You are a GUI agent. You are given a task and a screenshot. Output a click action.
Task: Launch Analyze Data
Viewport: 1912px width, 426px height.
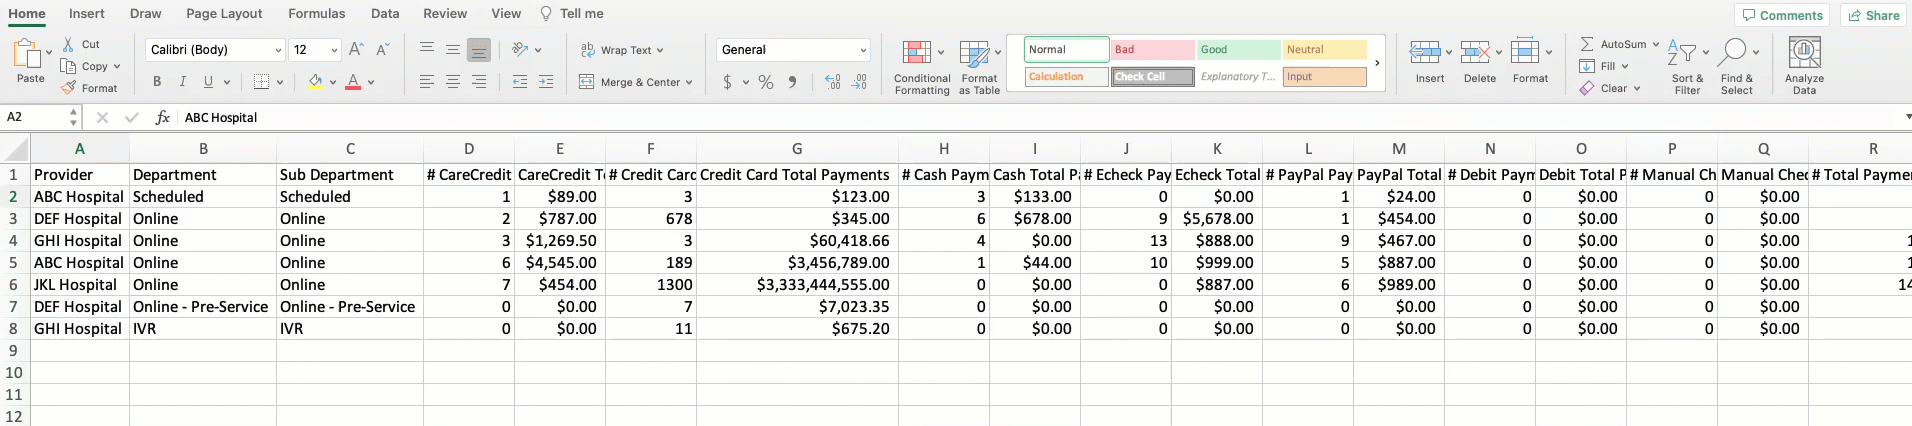point(1804,54)
